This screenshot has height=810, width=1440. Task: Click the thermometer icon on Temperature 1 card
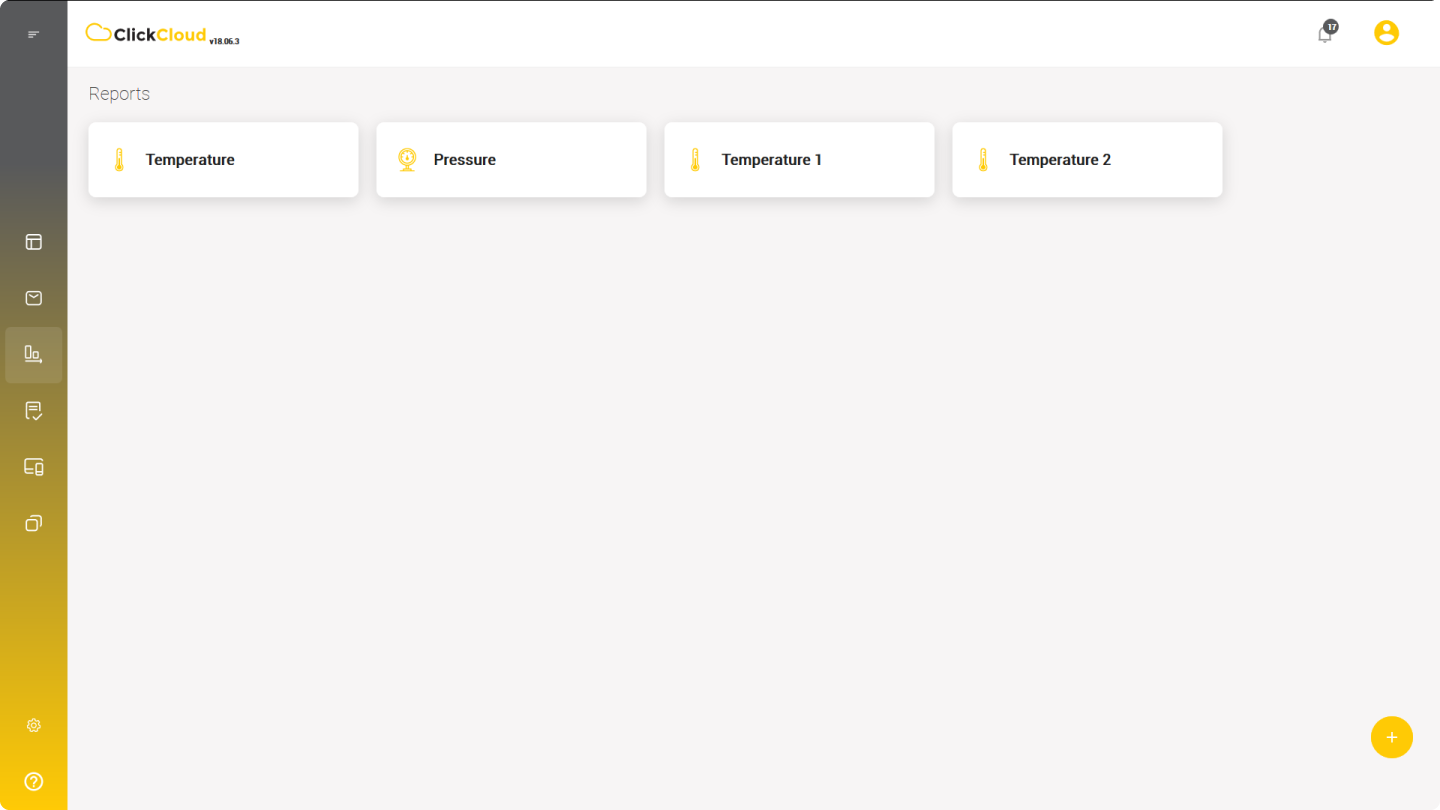pos(695,160)
